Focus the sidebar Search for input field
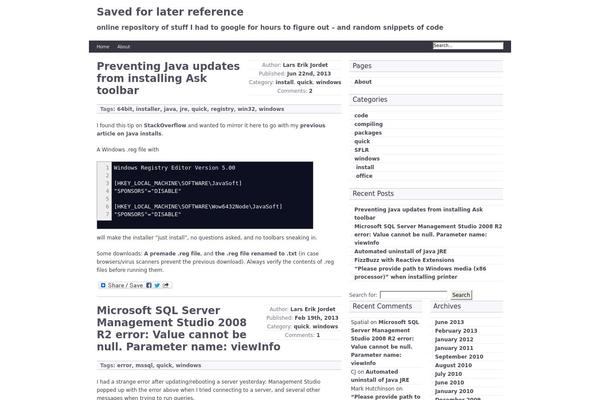This screenshot has height=400, width=600. point(413,295)
